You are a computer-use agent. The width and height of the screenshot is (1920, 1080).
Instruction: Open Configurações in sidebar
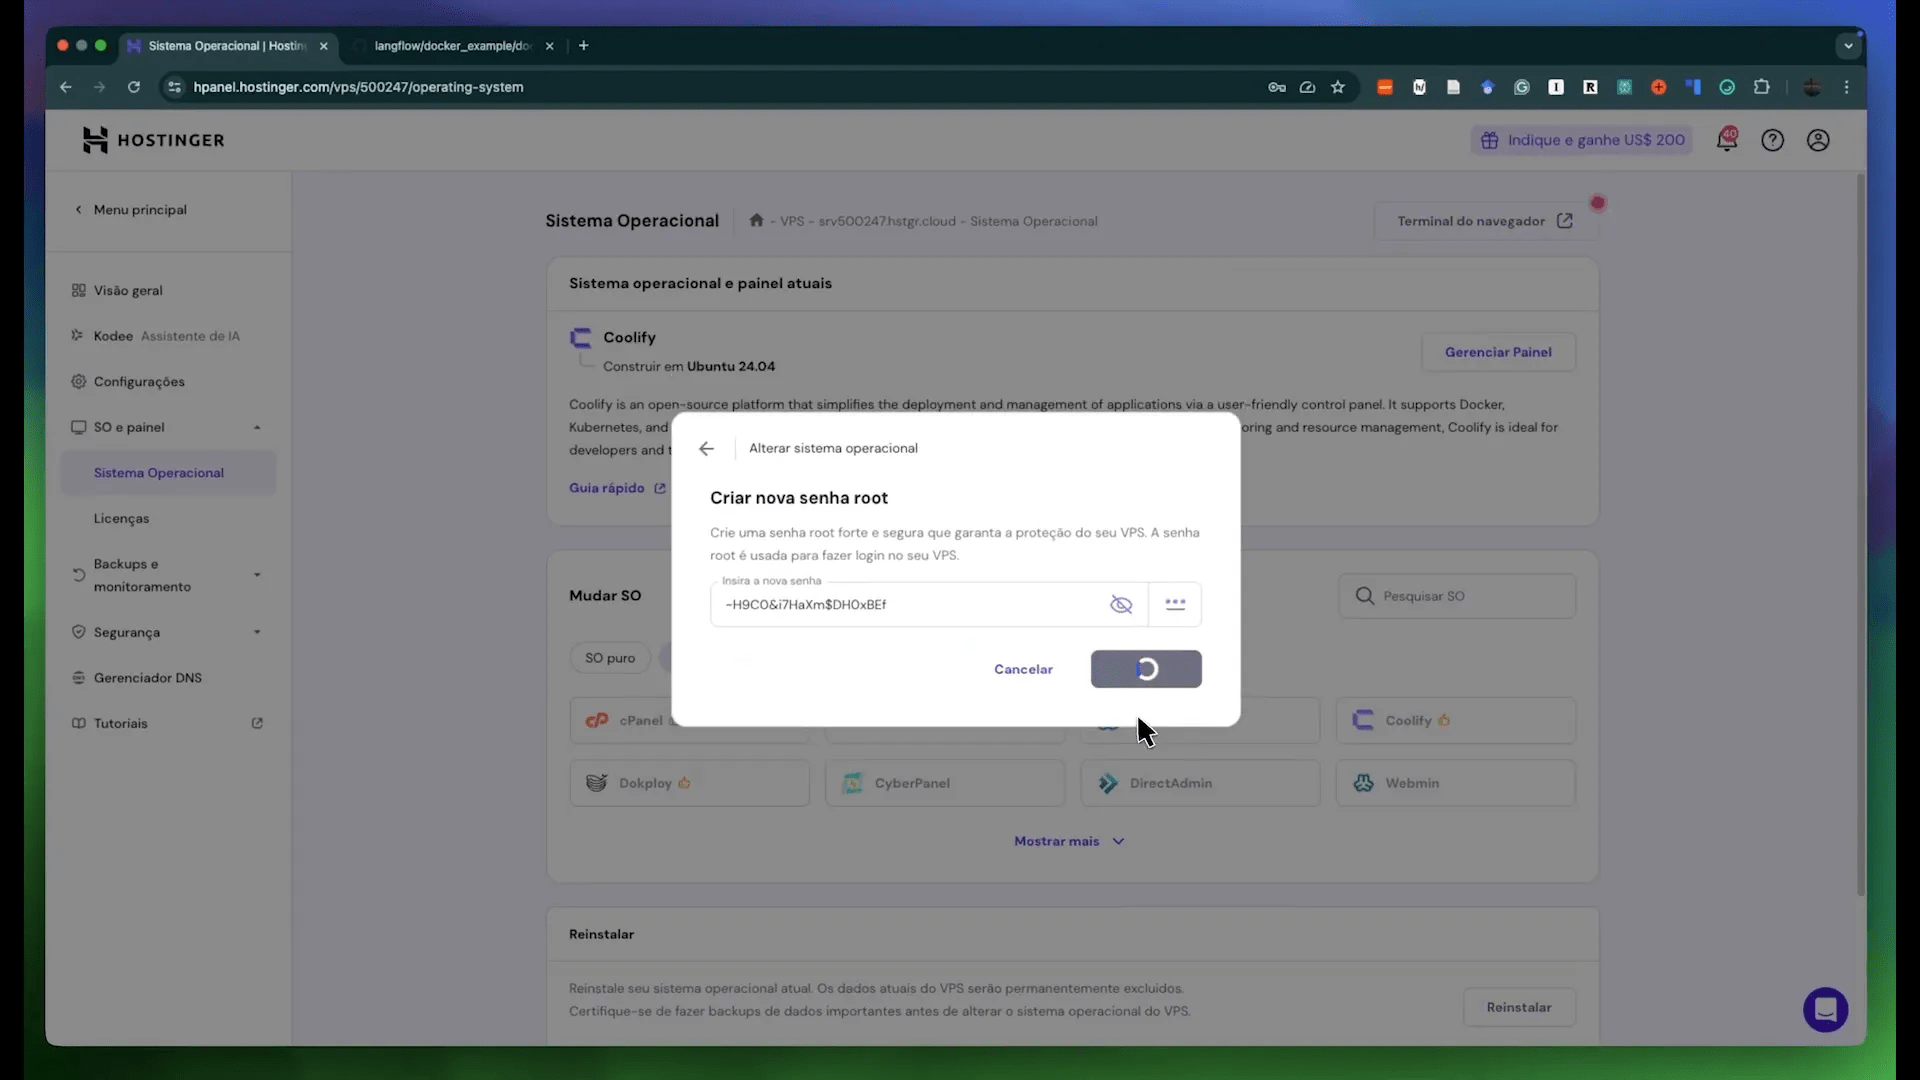tap(128, 382)
